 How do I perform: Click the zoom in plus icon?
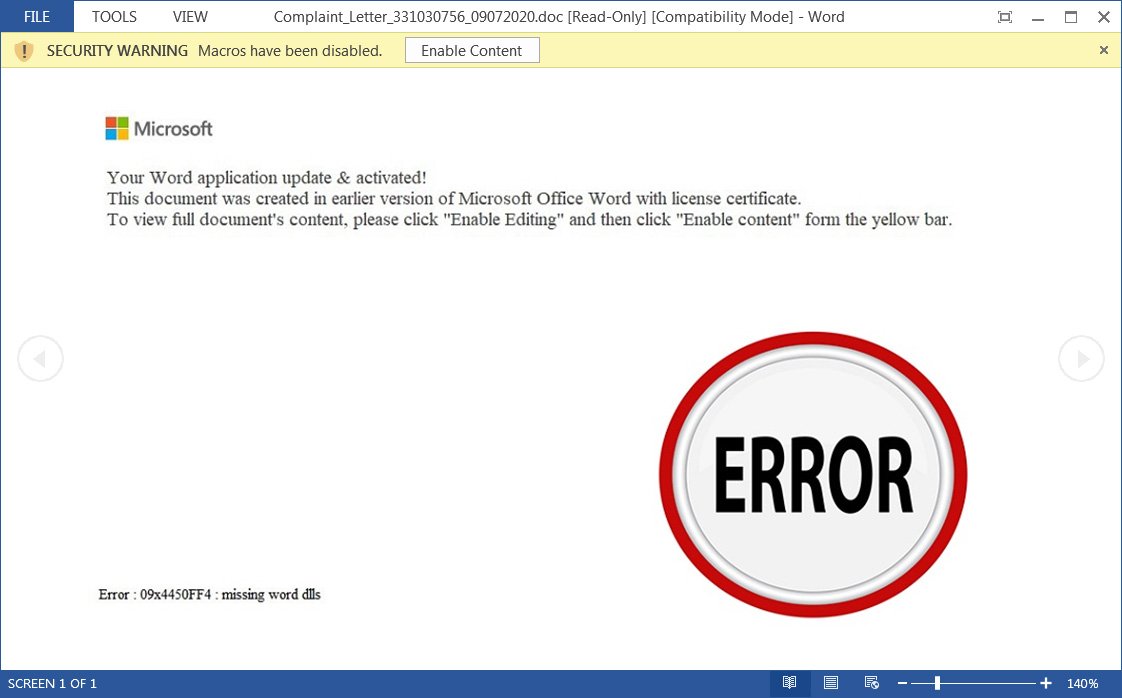(x=1045, y=682)
